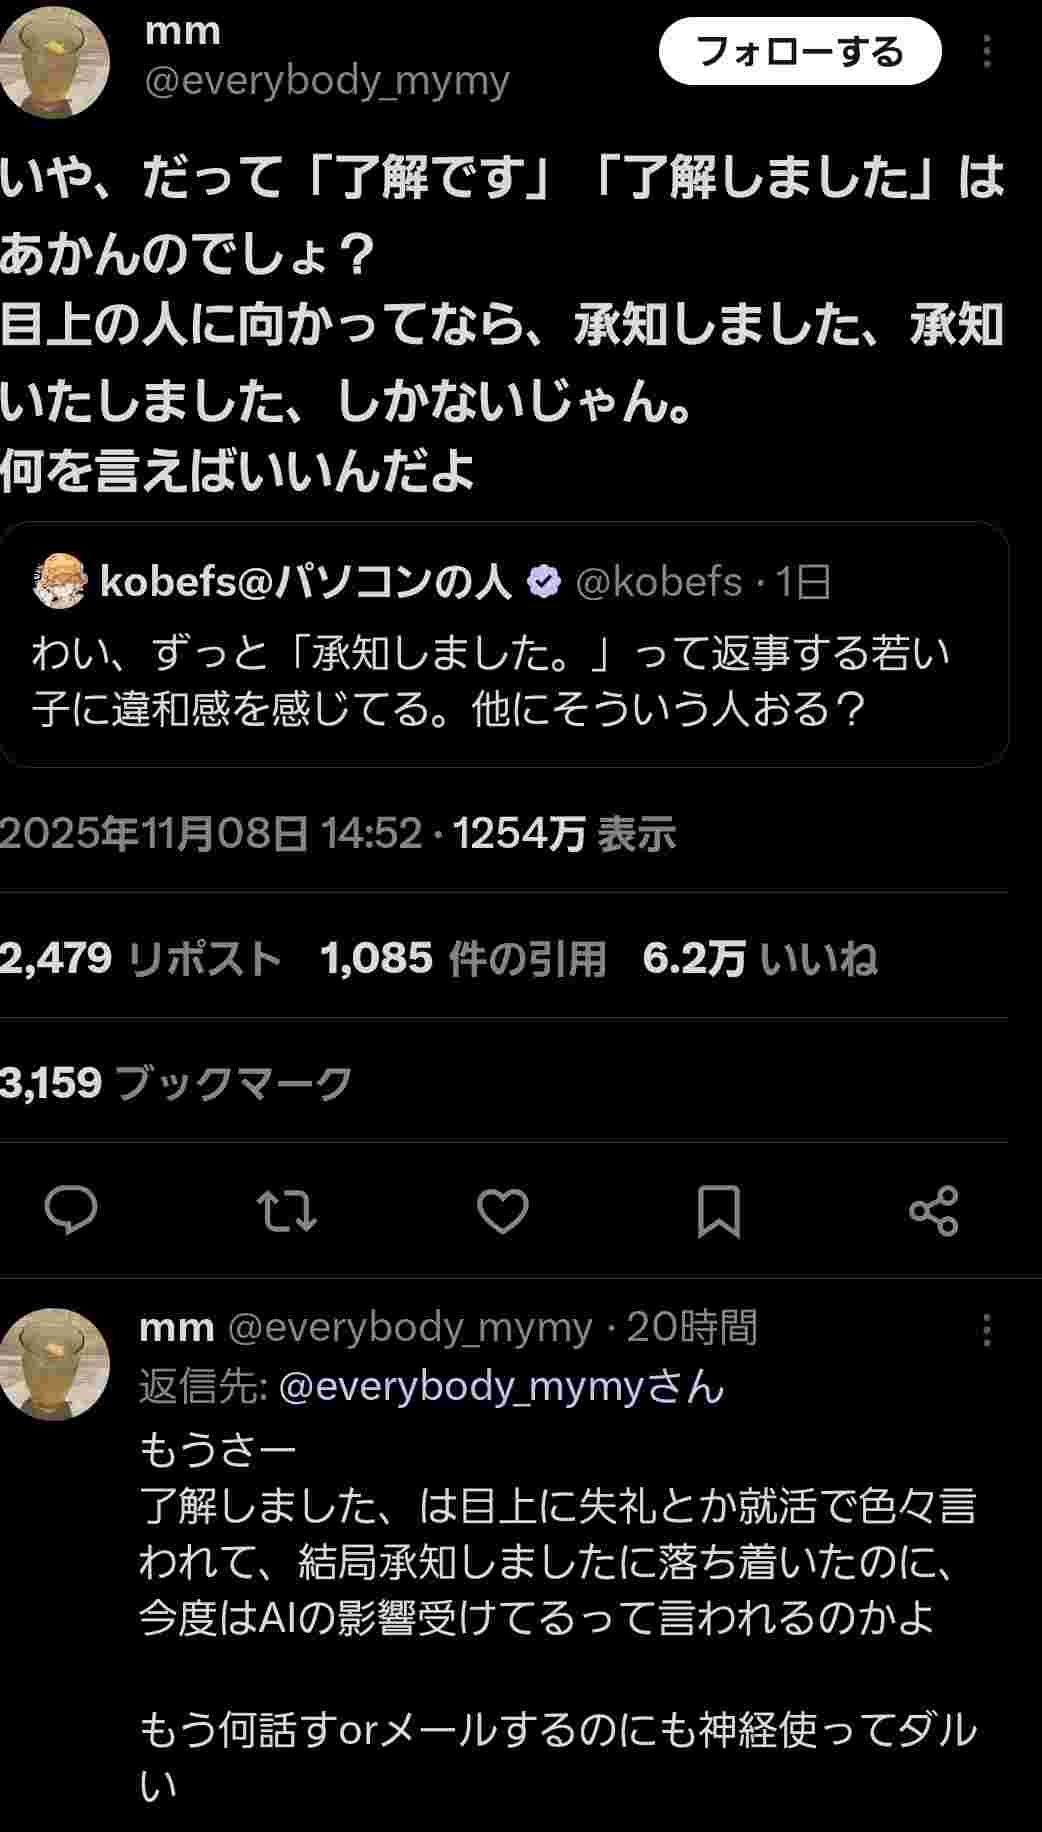
Task: Open the kobefs avatar in quoted post
Action: click(x=59, y=581)
